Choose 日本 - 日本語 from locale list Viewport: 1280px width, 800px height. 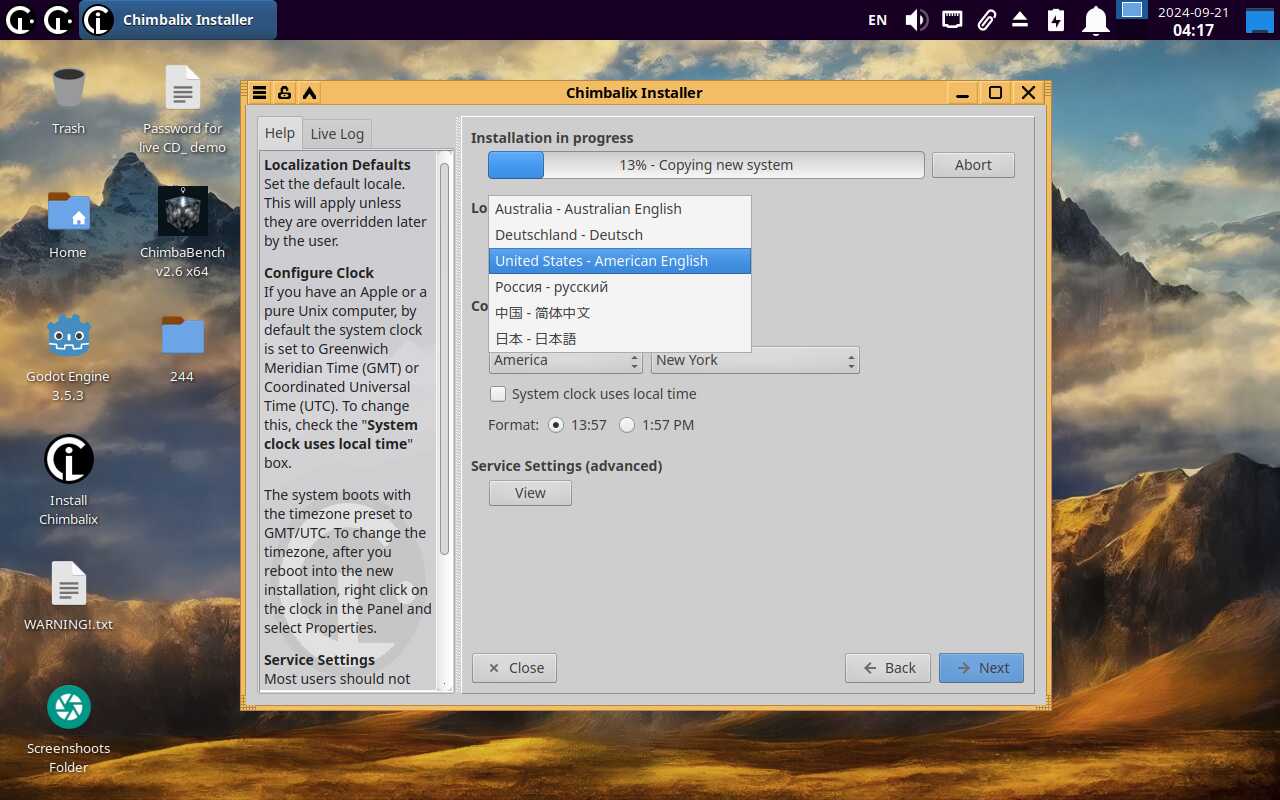[620, 339]
